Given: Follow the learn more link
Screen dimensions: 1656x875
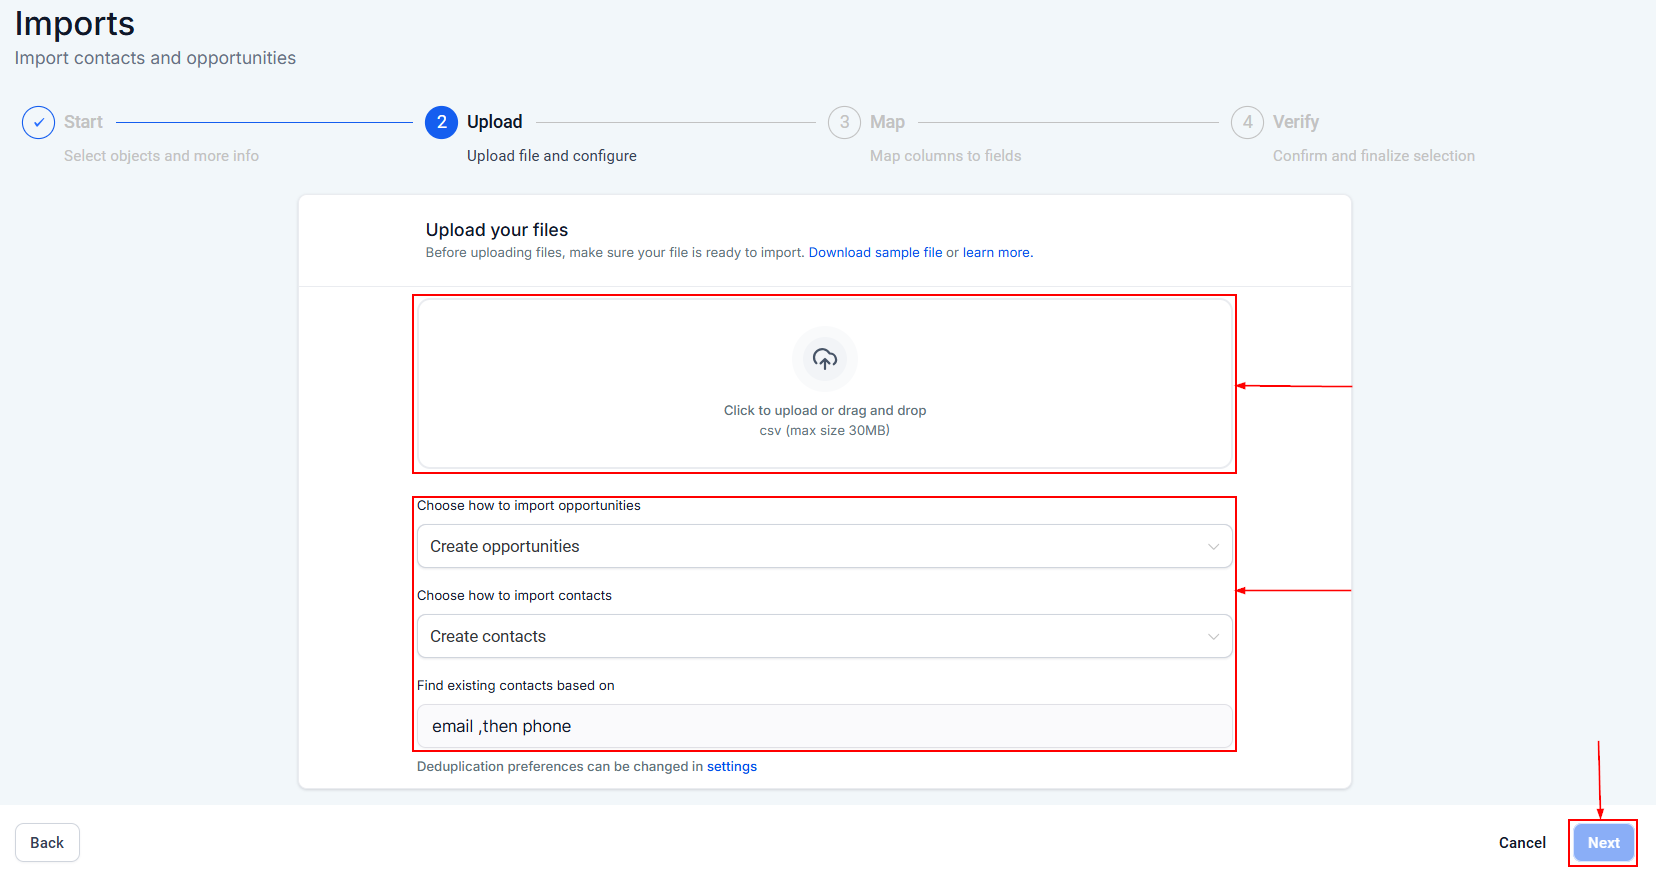Looking at the screenshot, I should (996, 253).
